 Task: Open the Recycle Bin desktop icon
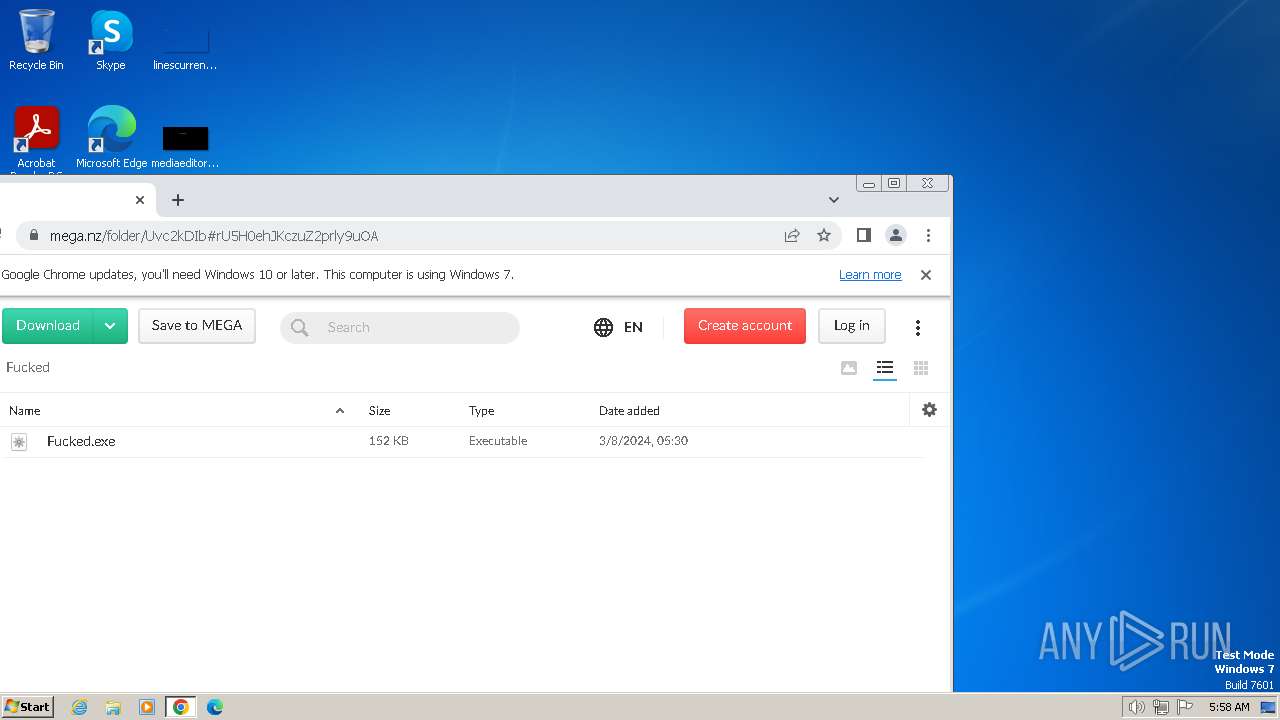pyautogui.click(x=36, y=40)
